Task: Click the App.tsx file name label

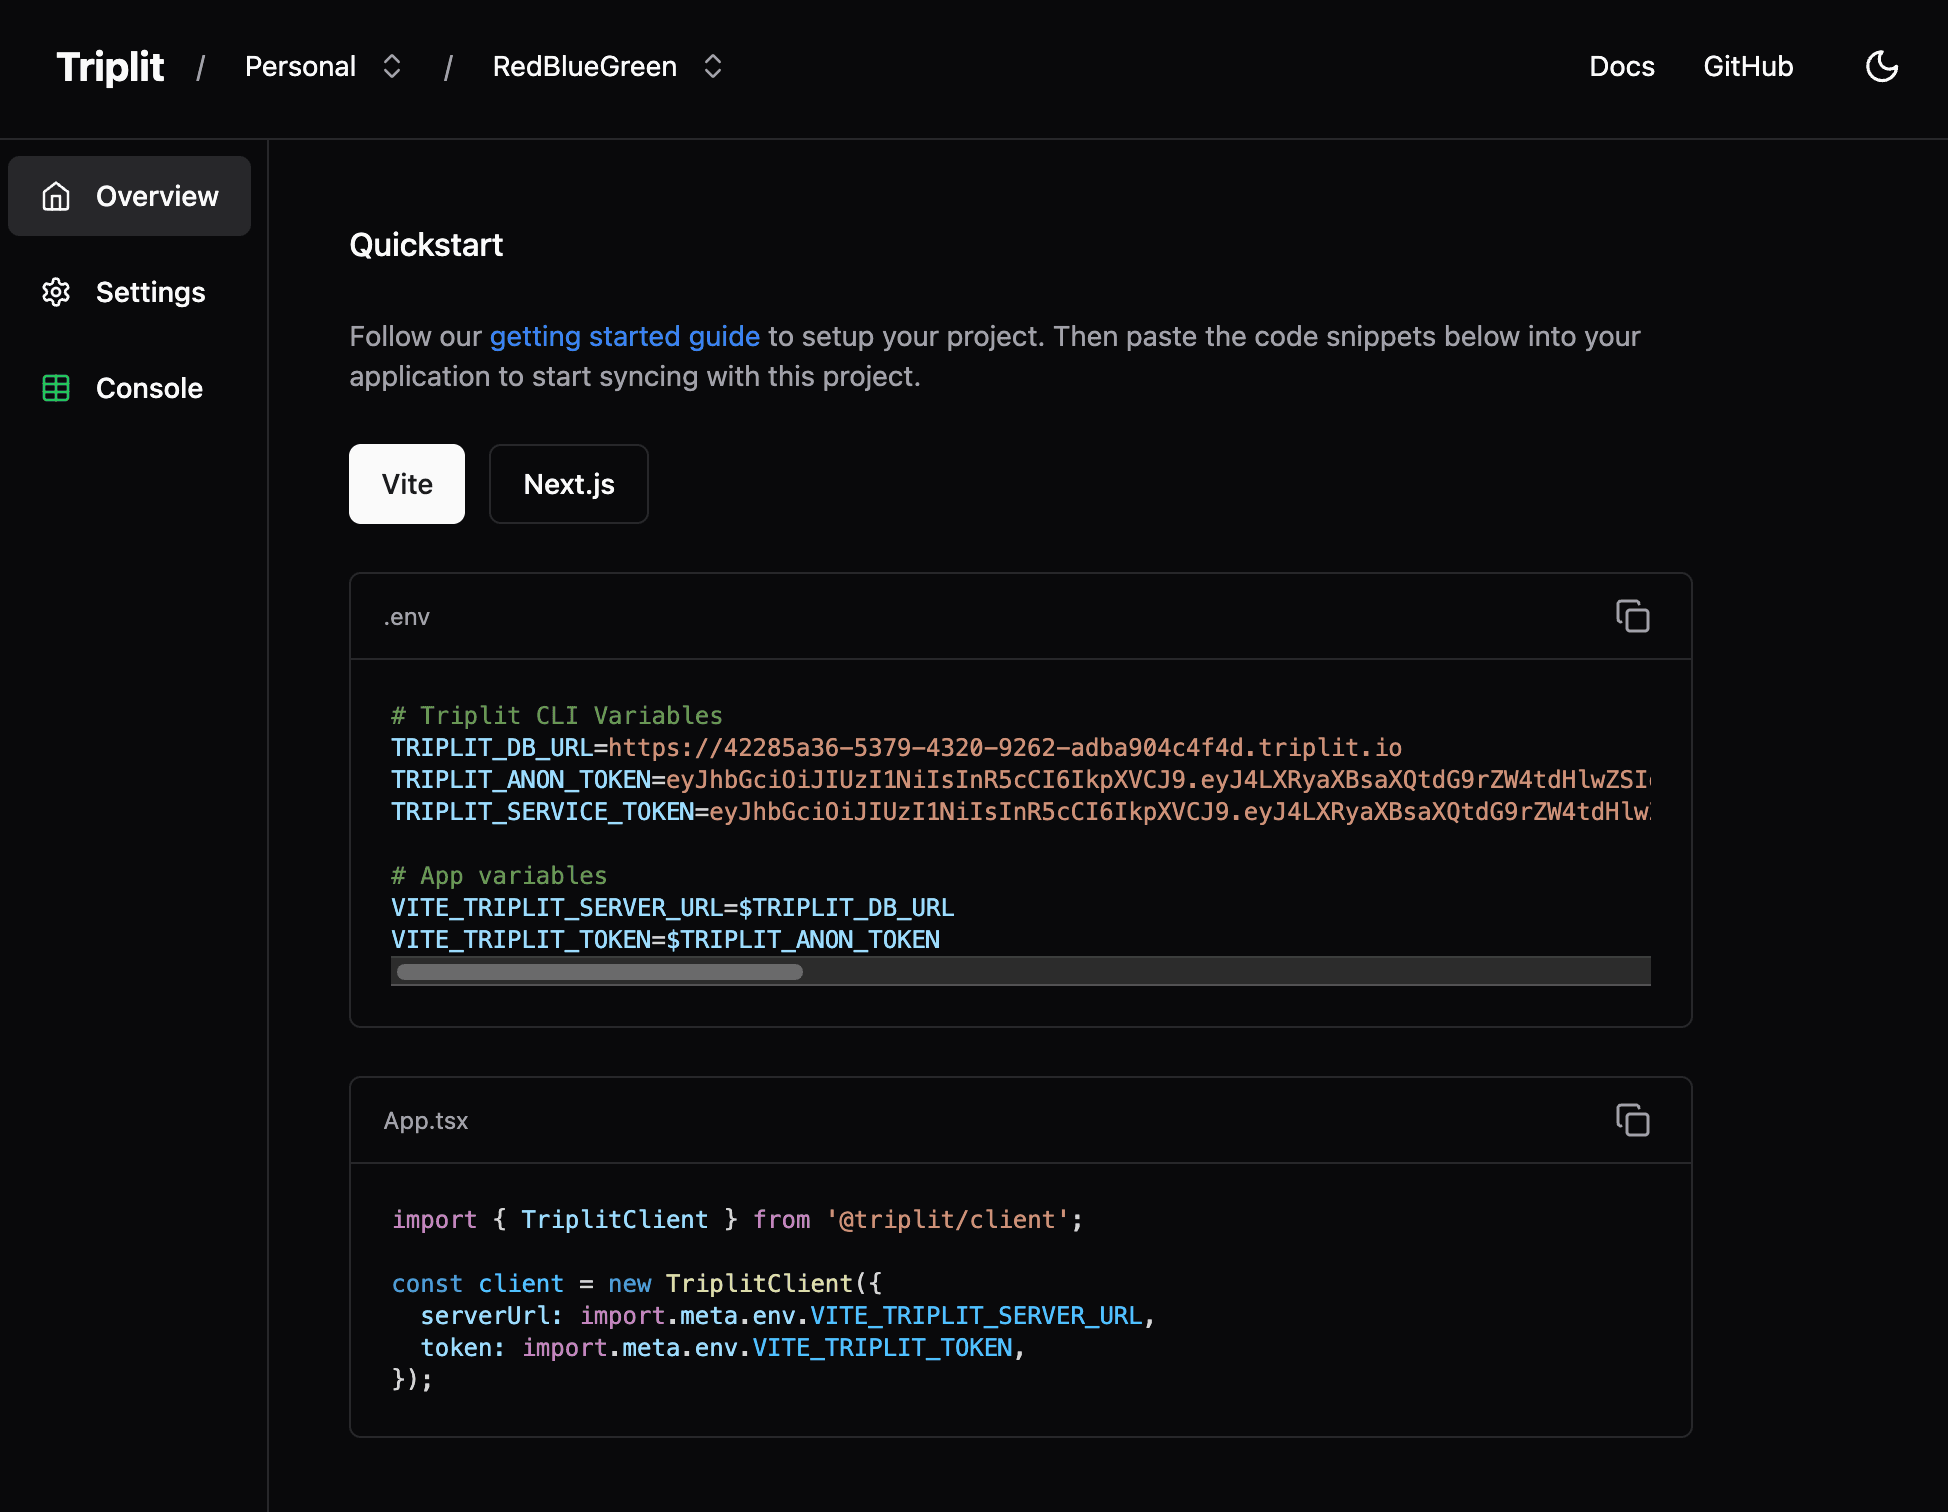Action: click(426, 1121)
